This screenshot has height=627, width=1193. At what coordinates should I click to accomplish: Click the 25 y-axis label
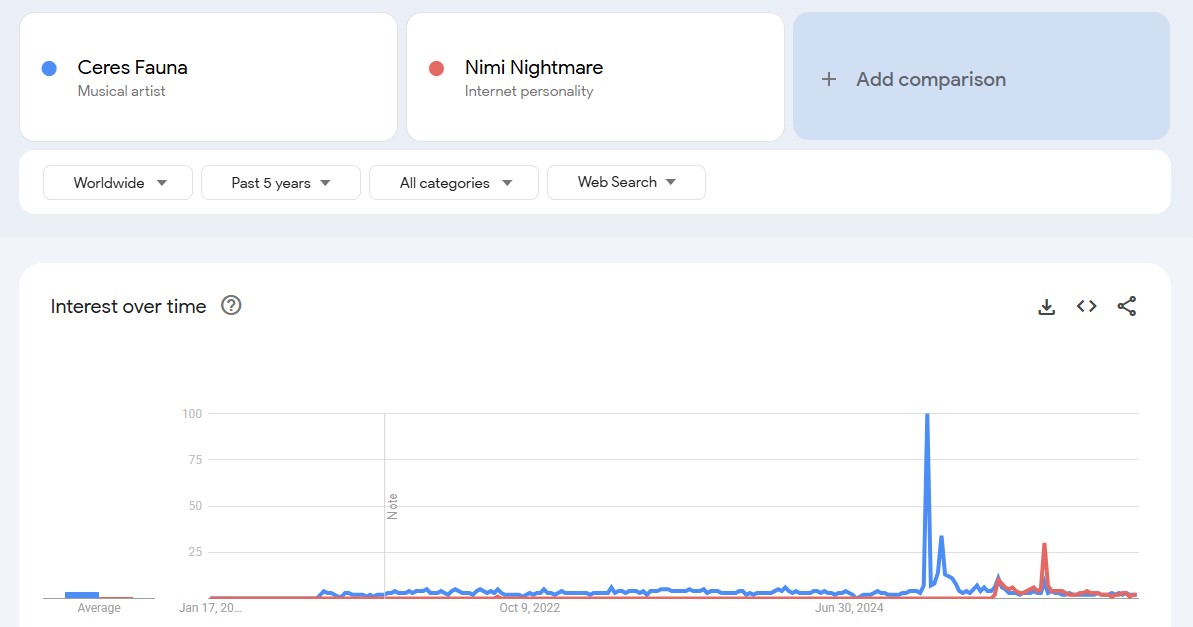[x=196, y=552]
